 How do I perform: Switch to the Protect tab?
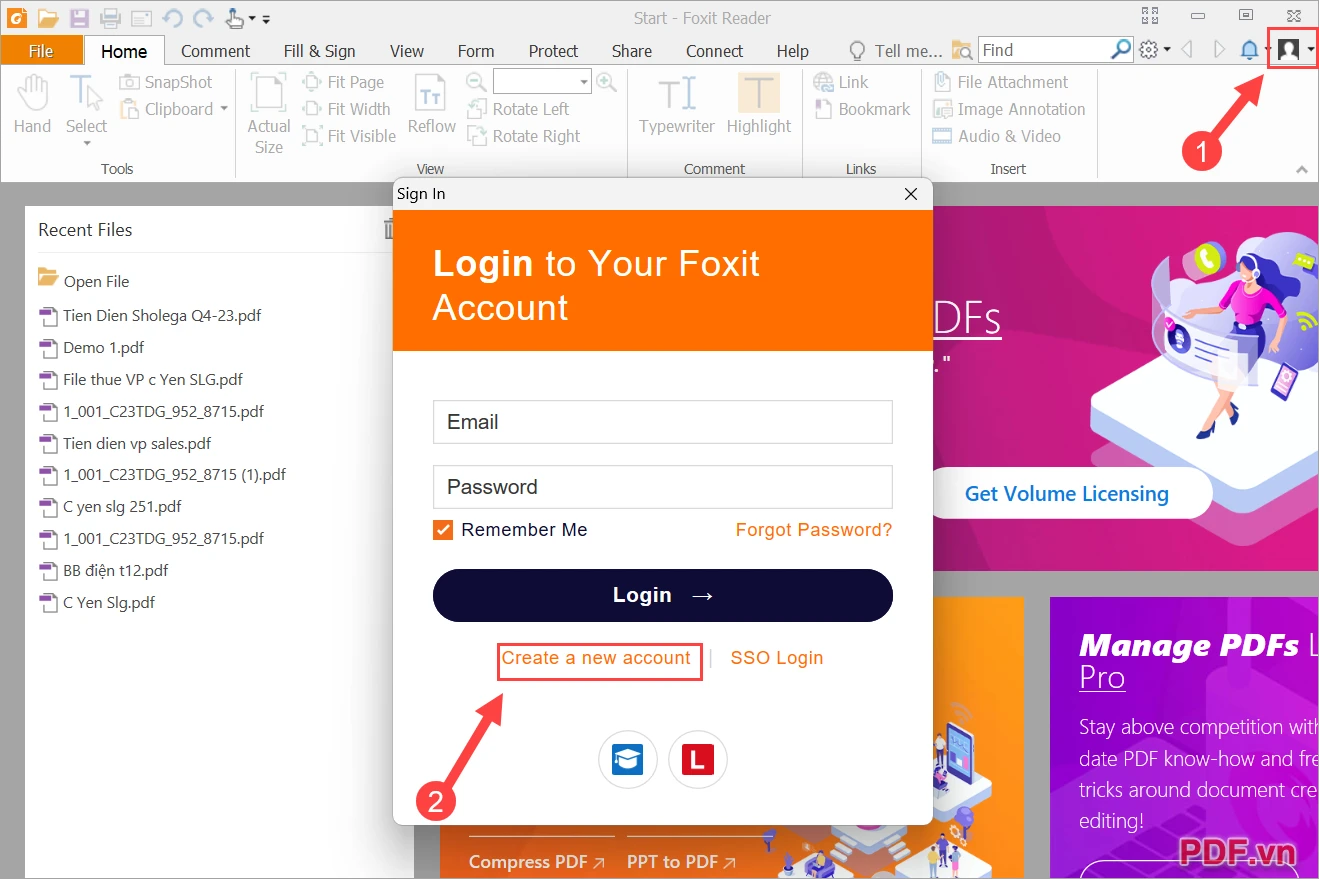[553, 51]
